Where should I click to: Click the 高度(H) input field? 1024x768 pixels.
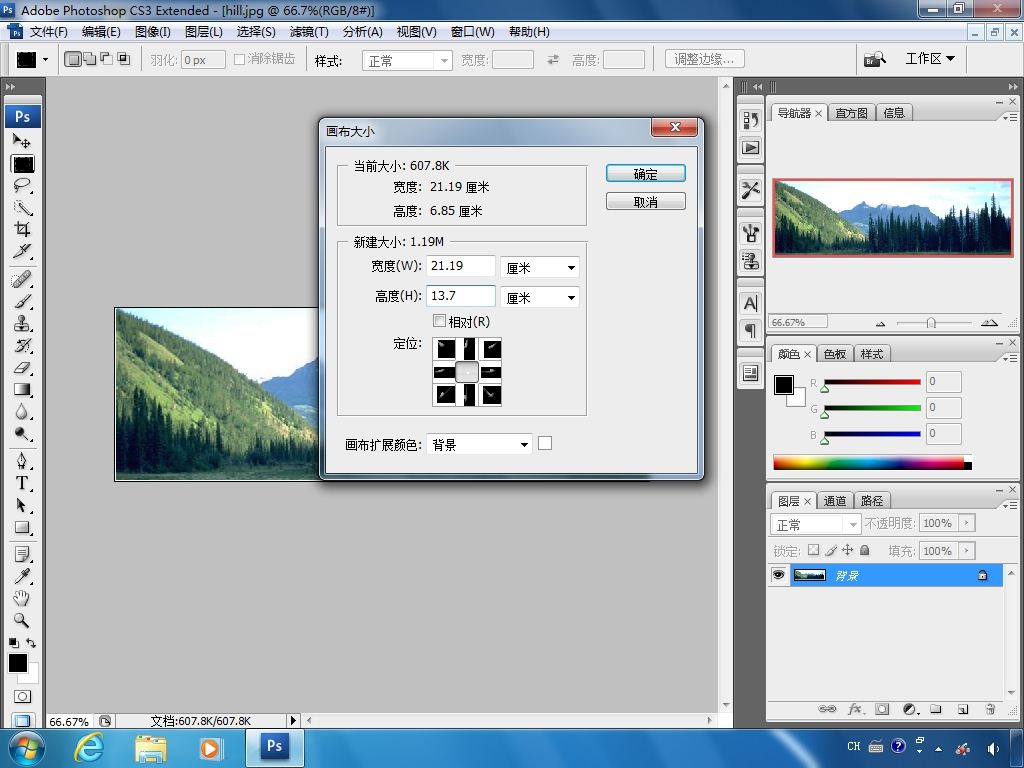click(460, 296)
